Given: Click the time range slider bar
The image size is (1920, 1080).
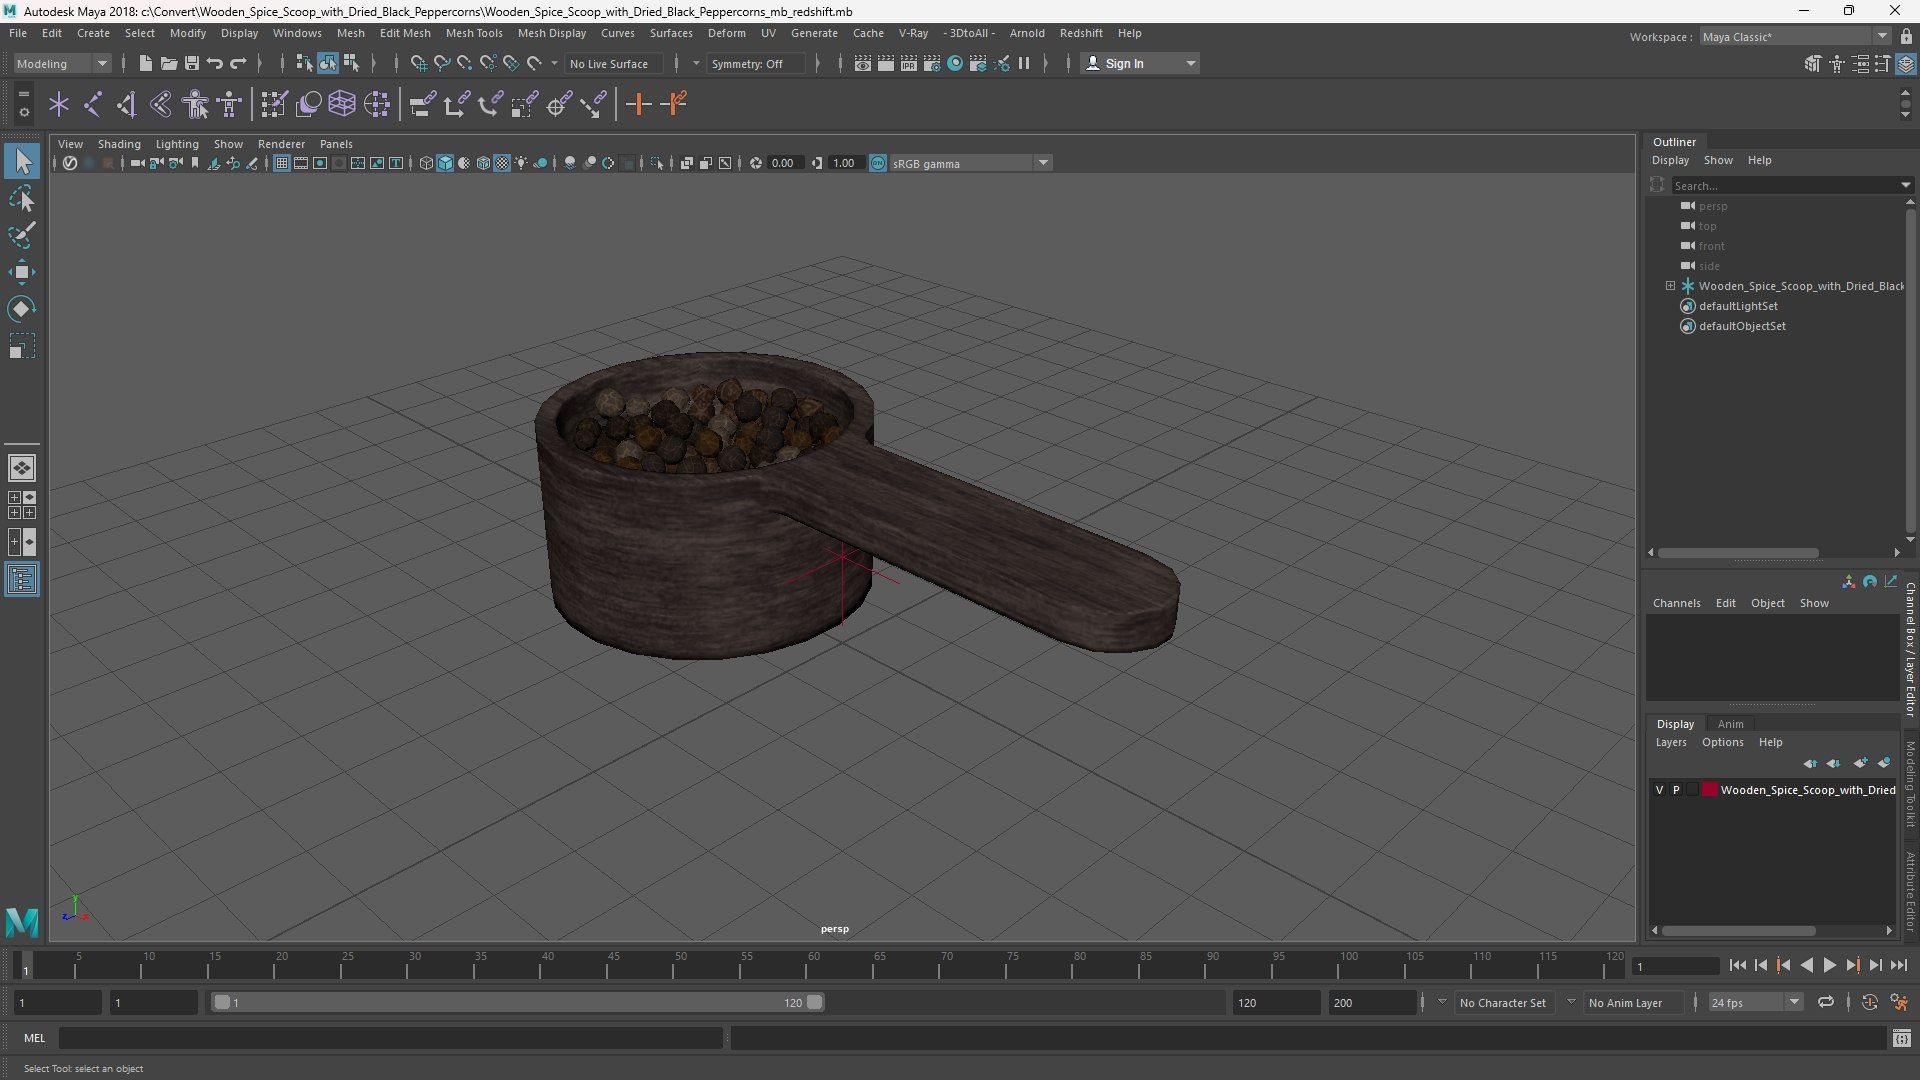Looking at the screenshot, I should 517,1002.
